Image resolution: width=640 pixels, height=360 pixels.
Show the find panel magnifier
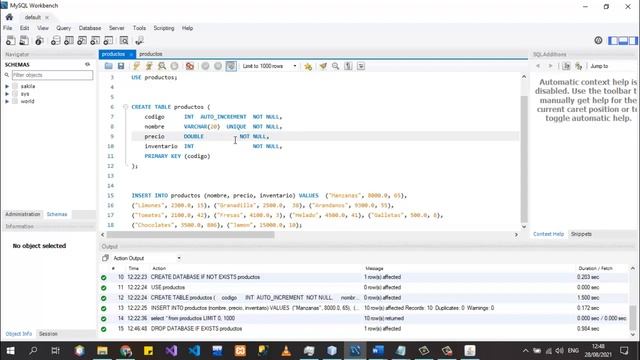pos(336,66)
